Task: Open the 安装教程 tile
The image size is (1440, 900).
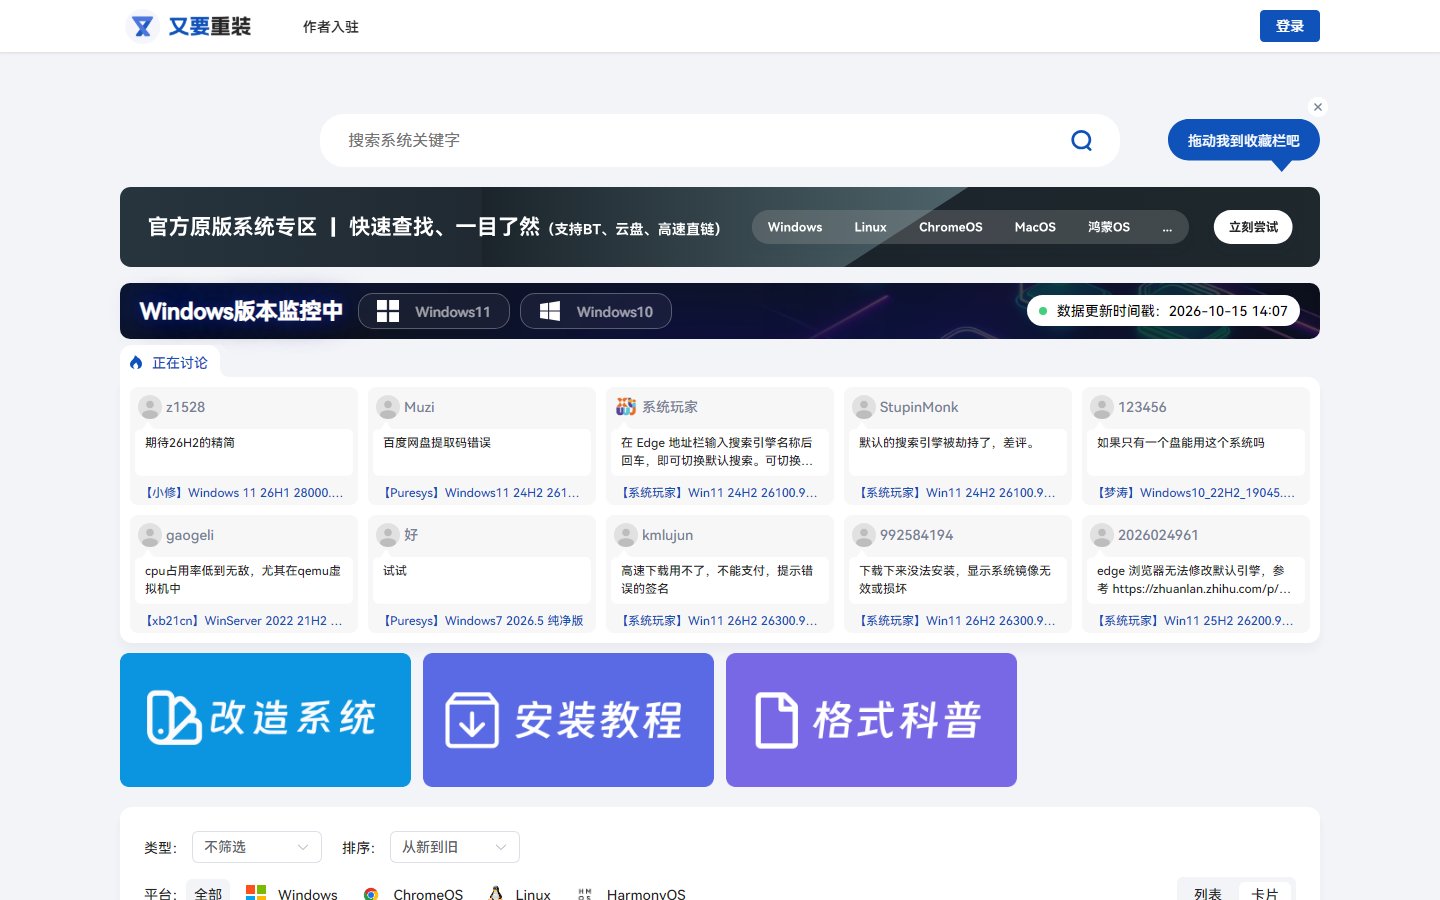Action: (568, 720)
